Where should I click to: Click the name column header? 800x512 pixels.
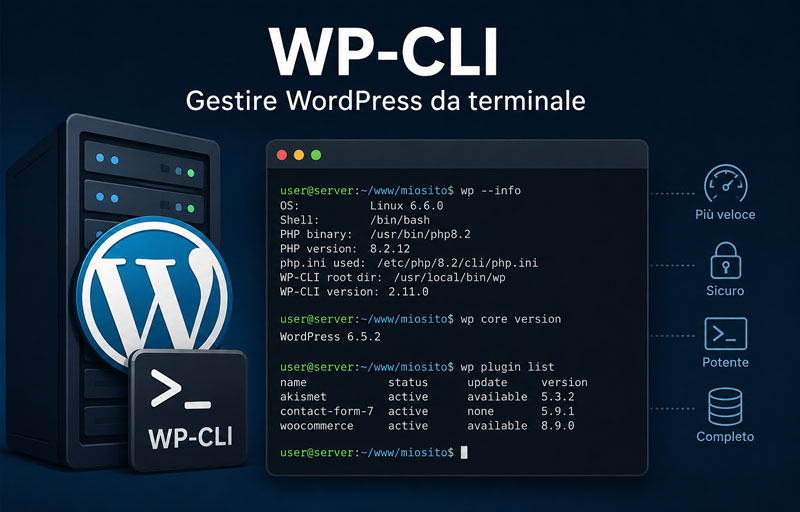(x=293, y=382)
